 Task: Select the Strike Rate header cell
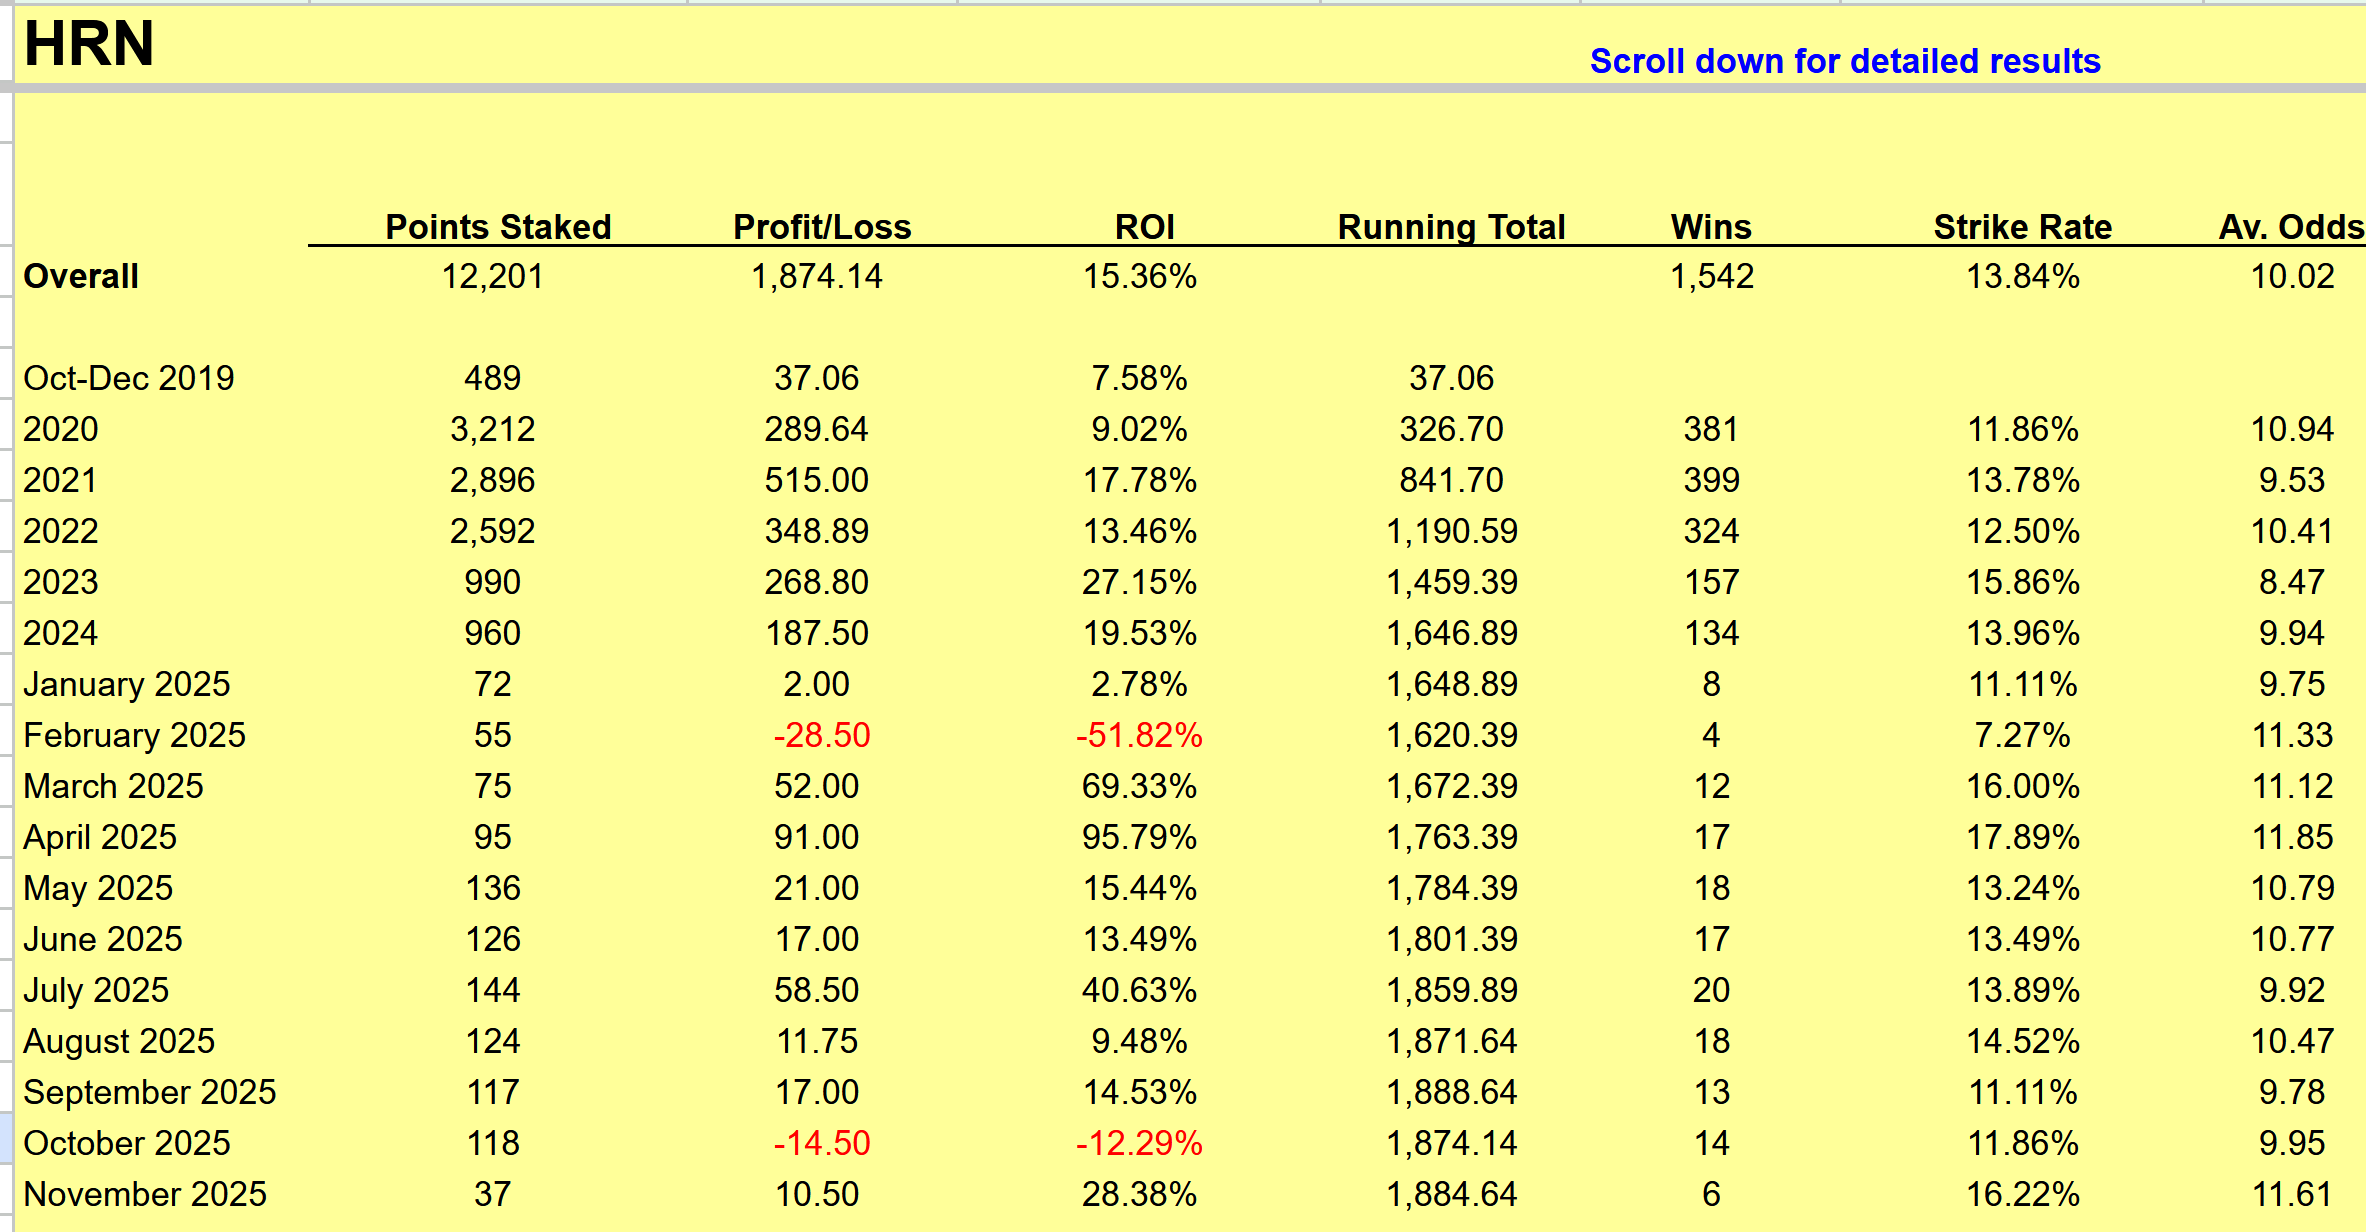[x=2022, y=227]
